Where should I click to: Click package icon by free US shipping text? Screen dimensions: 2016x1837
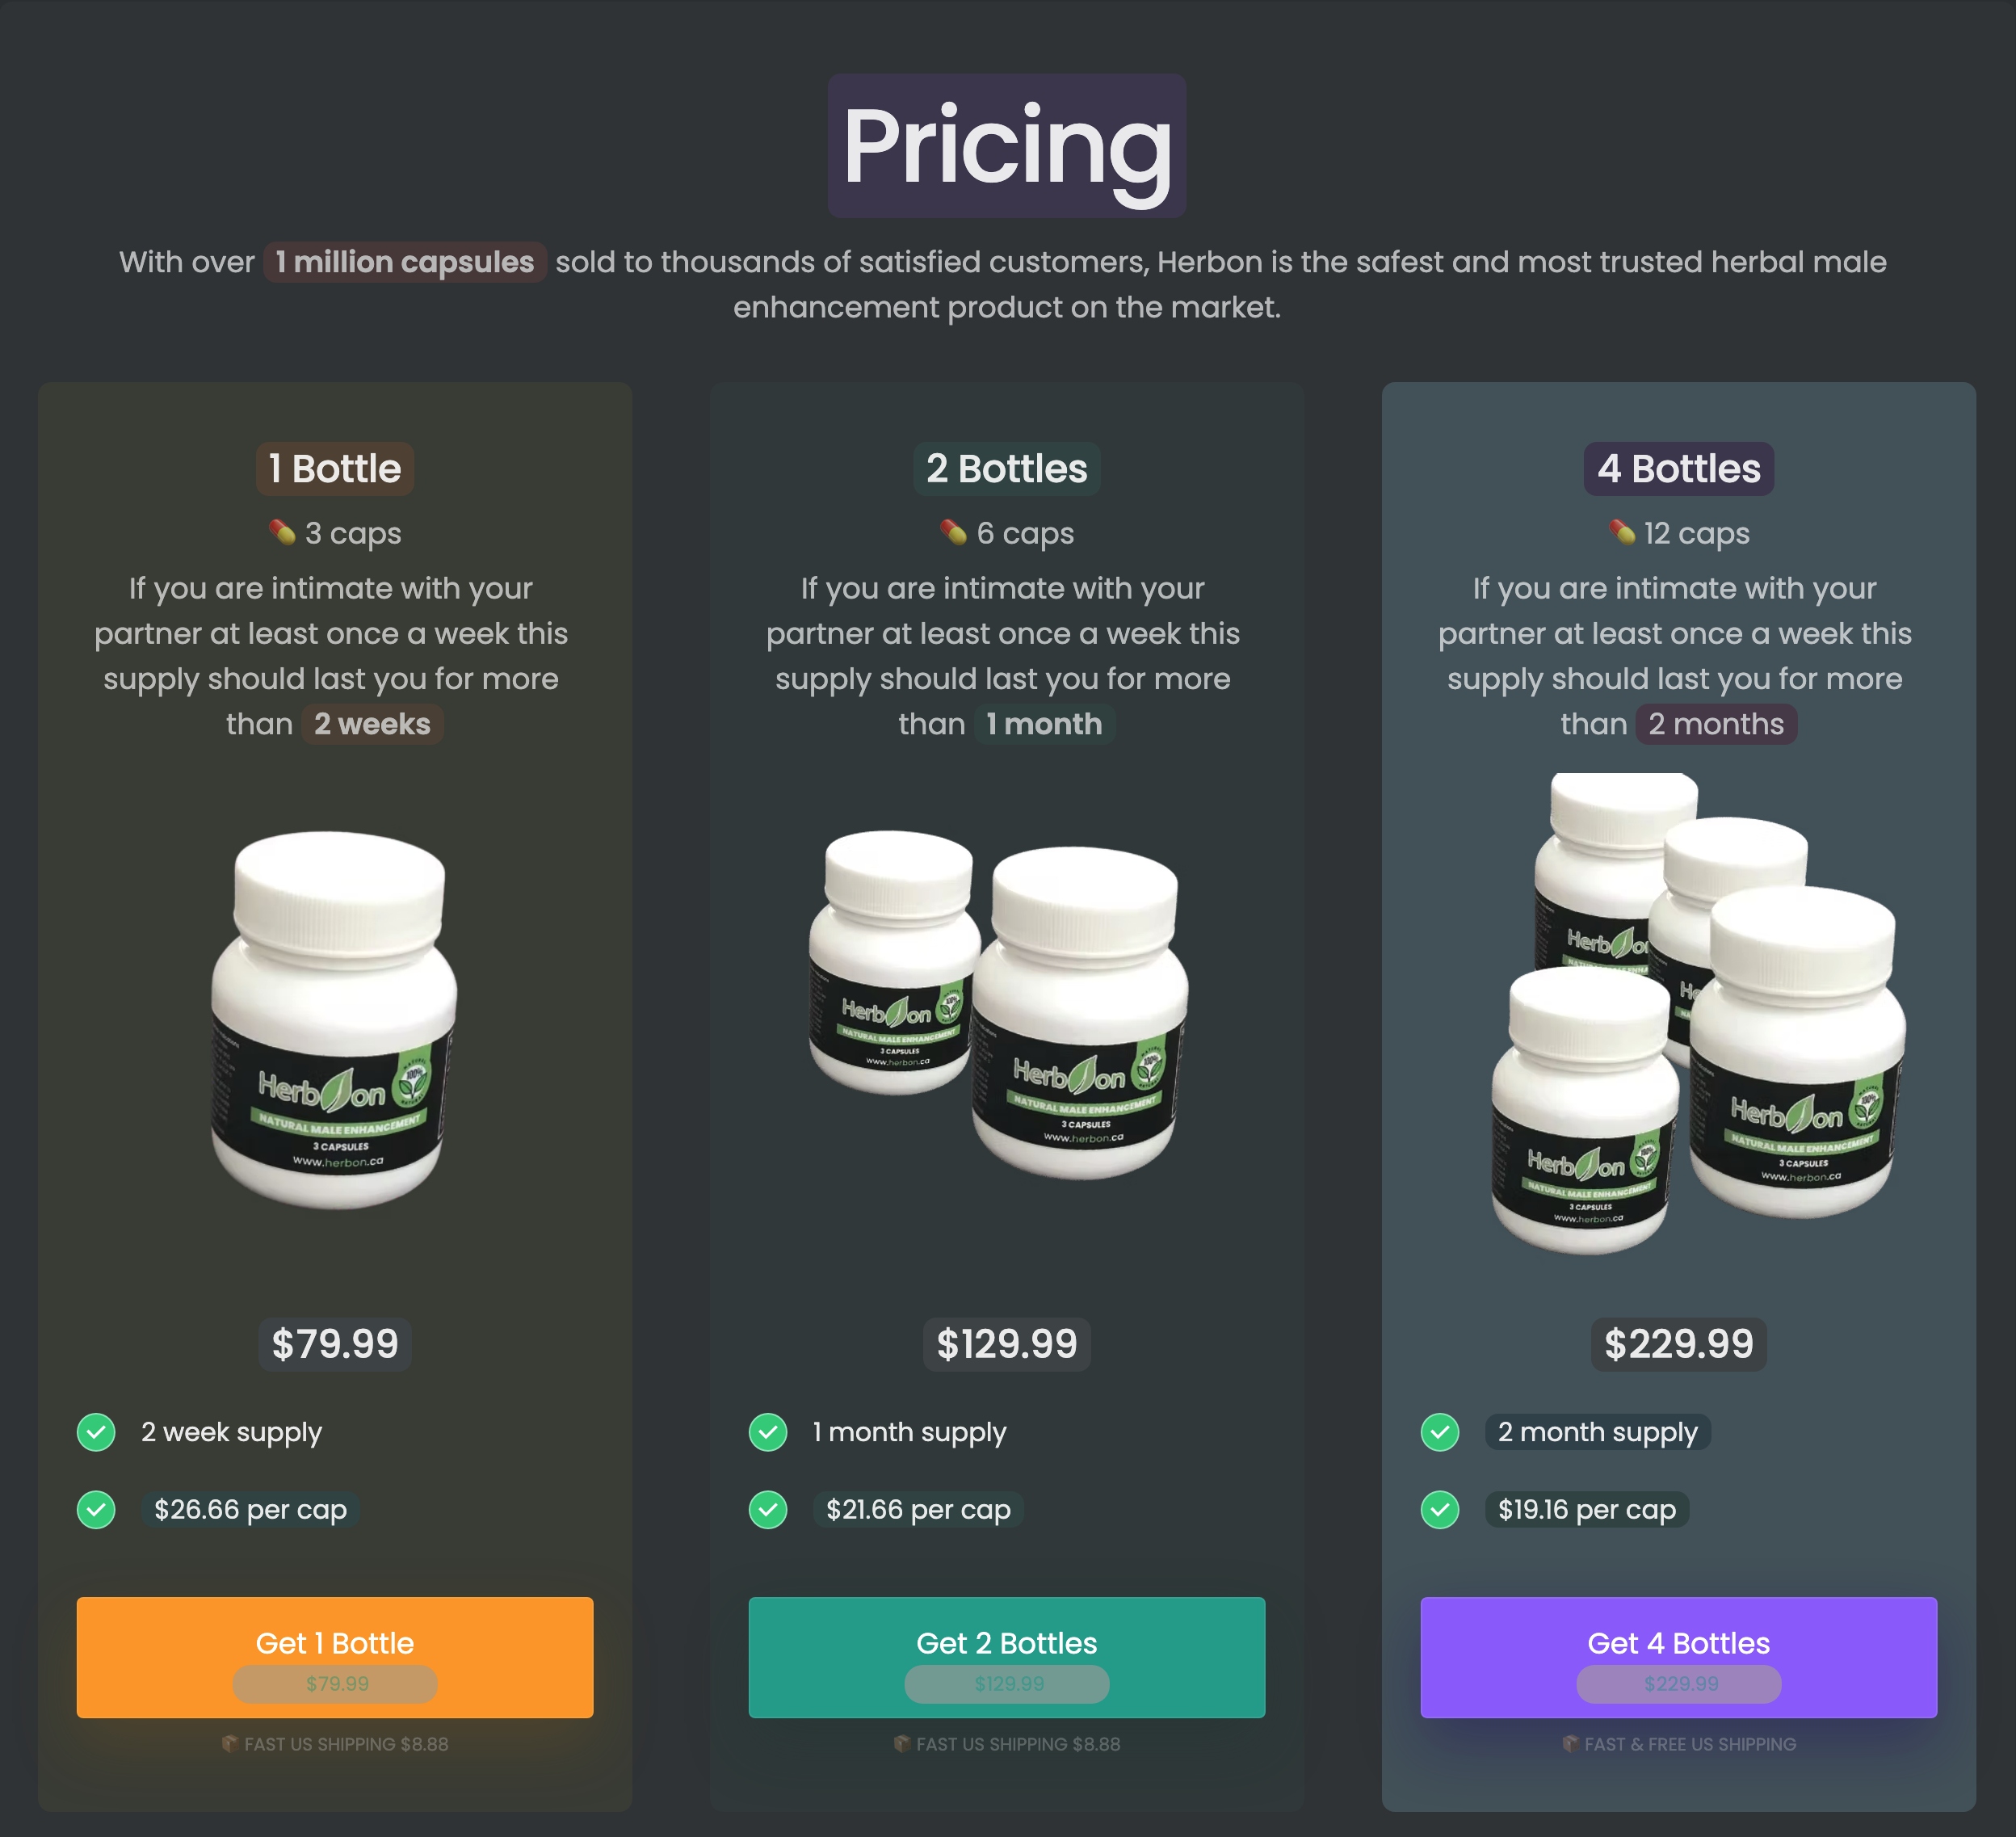[1570, 1744]
